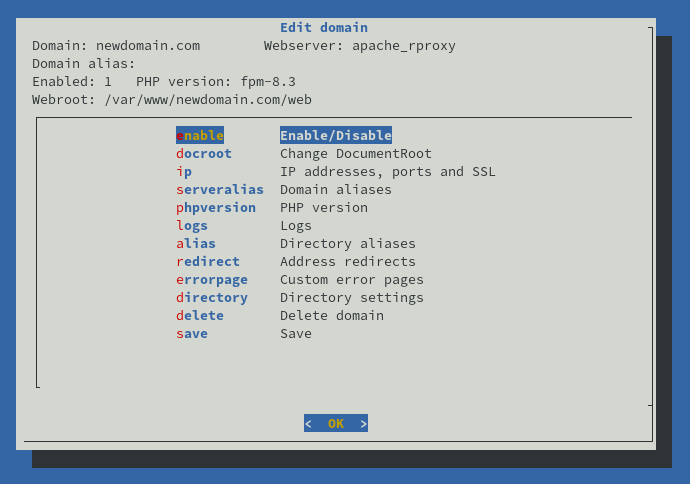This screenshot has height=484, width=690.
Task: Click the 'Domain aliases' description
Action: coord(336,190)
